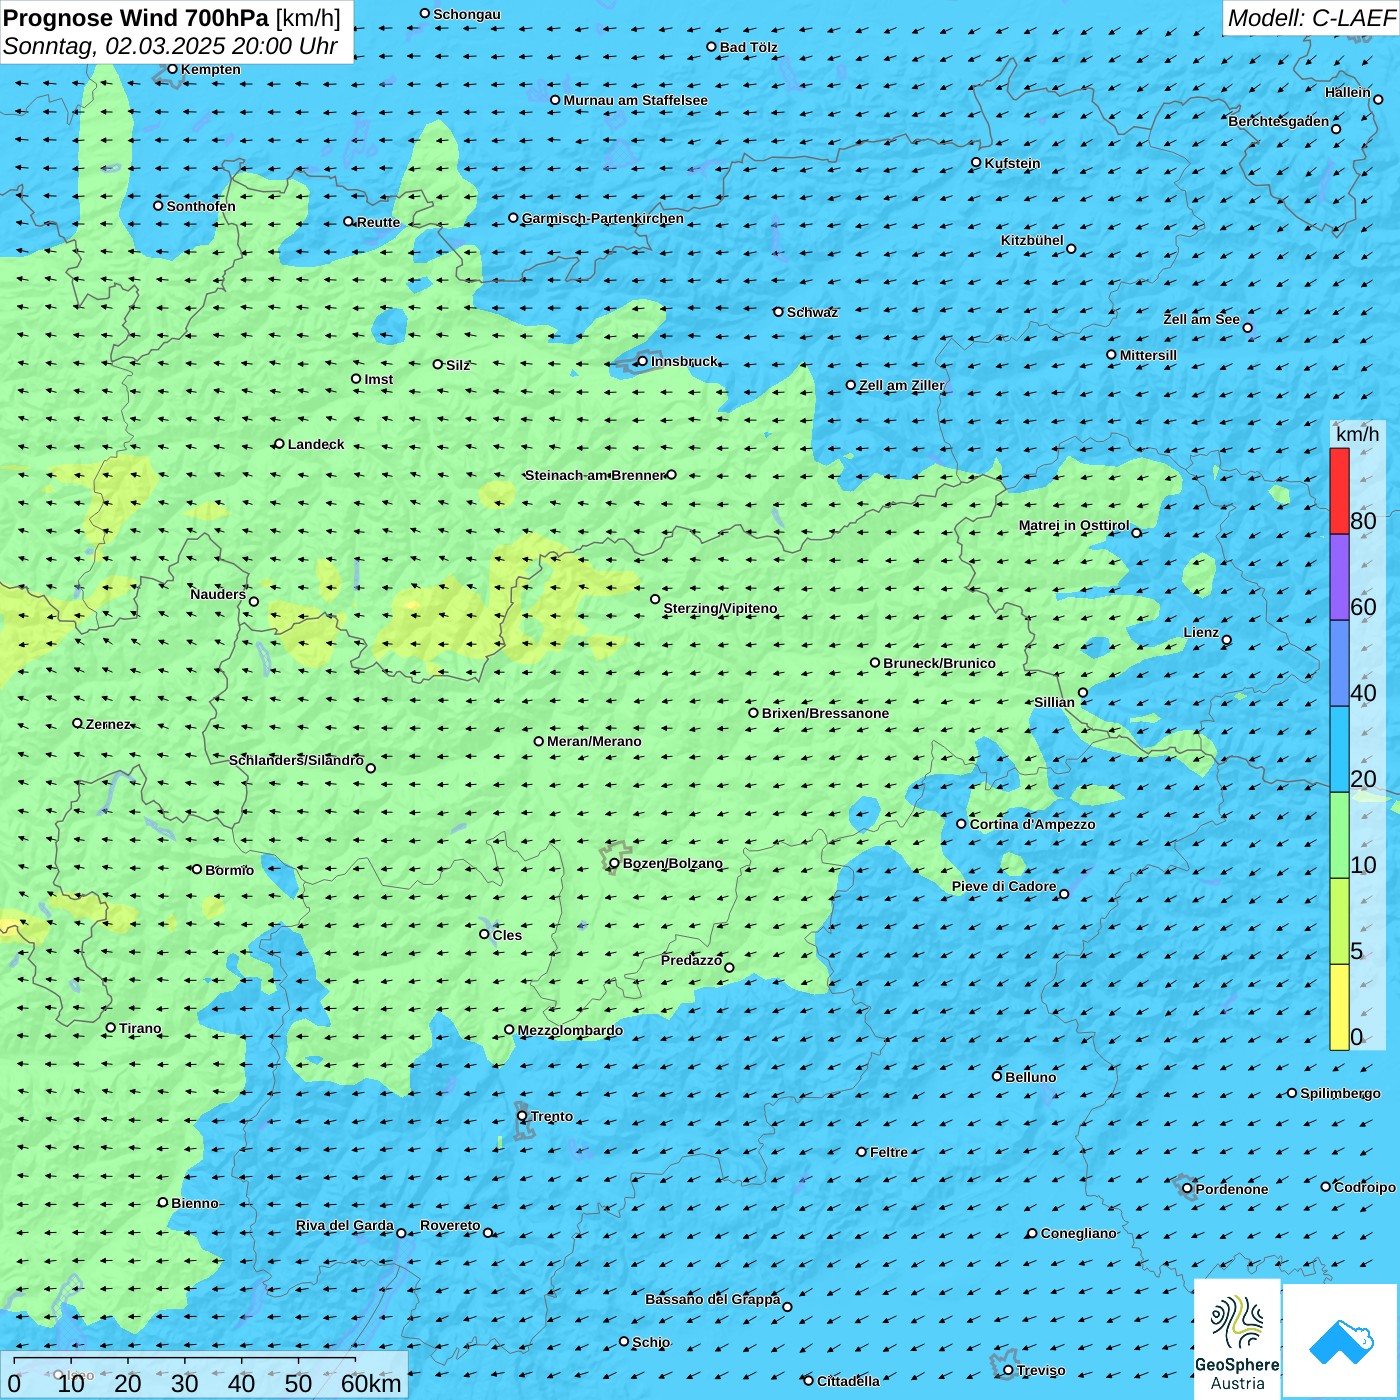This screenshot has height=1400, width=1400.
Task: Select the purple 60 km/h legend segment
Action: (1339, 577)
